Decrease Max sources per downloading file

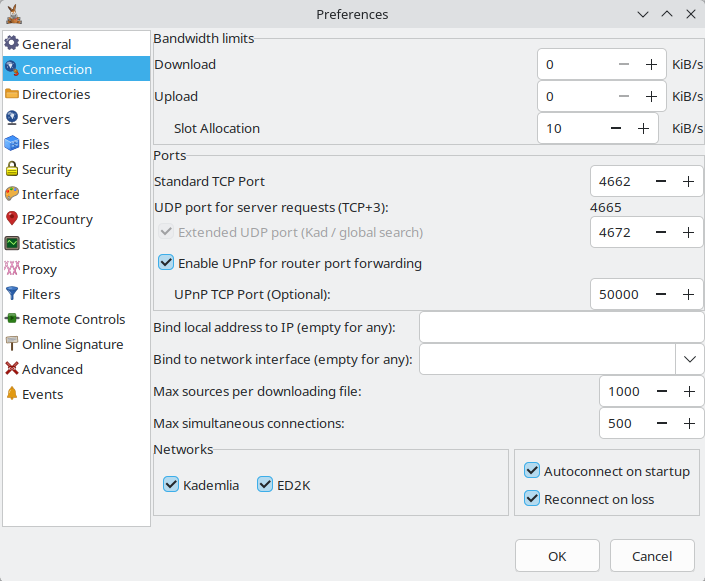coord(662,391)
